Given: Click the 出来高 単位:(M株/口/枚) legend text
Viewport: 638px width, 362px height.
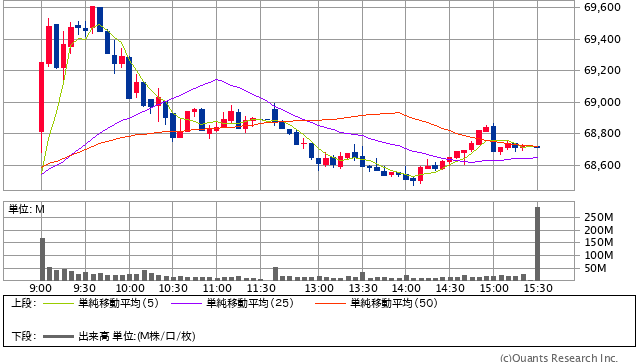Looking at the screenshot, I should point(137,336).
